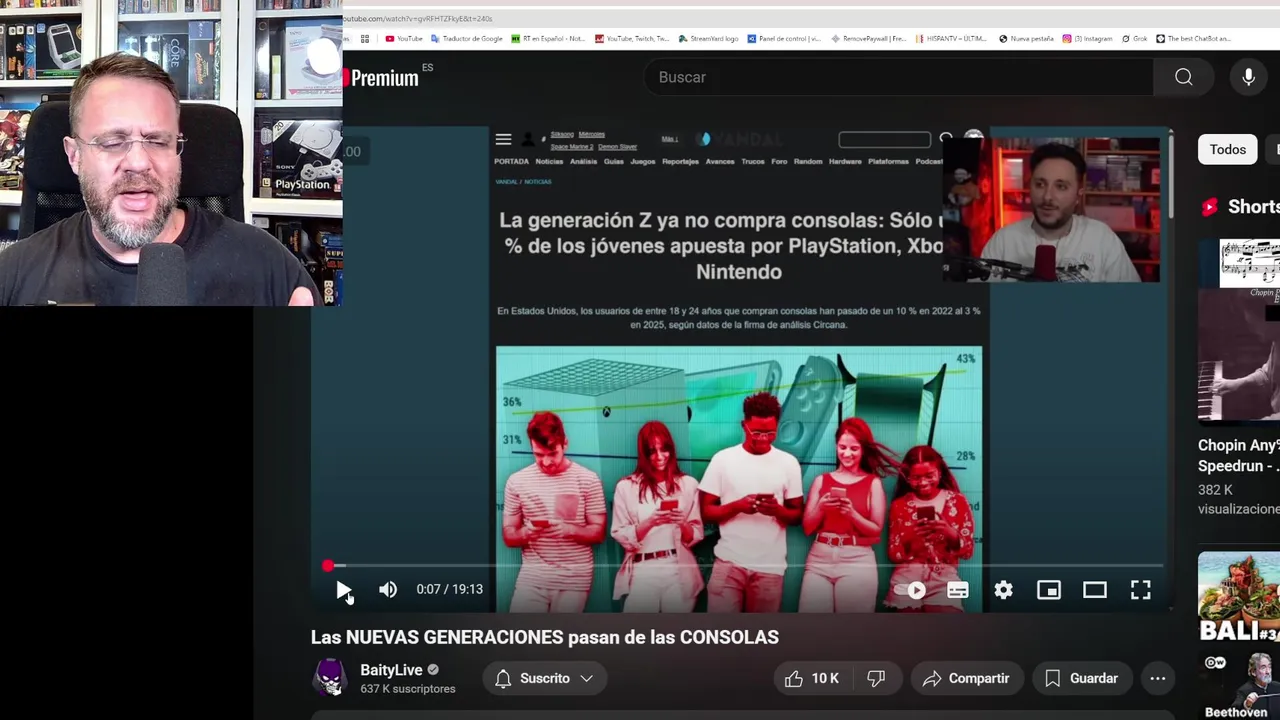The height and width of the screenshot is (720, 1280).
Task: Switch to the miniplayer
Action: click(1049, 590)
